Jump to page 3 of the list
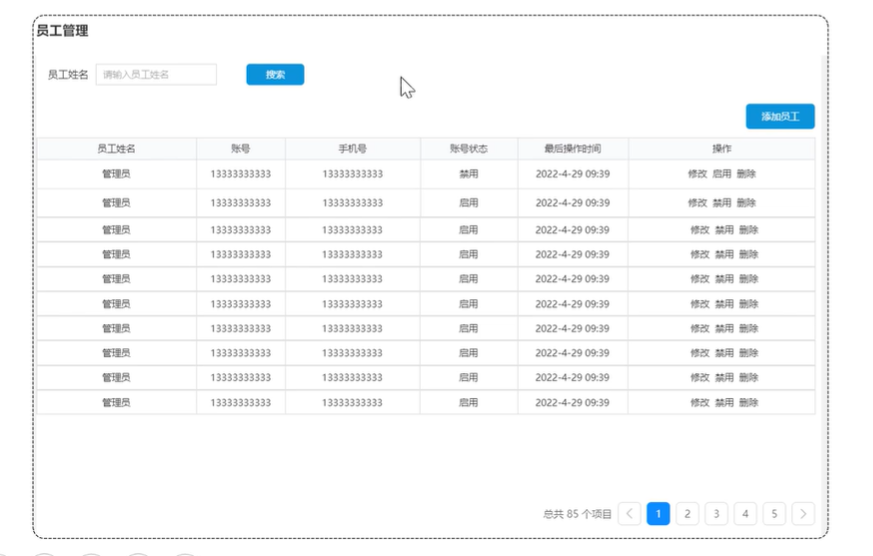Image resolution: width=873 pixels, height=556 pixels. 716,514
